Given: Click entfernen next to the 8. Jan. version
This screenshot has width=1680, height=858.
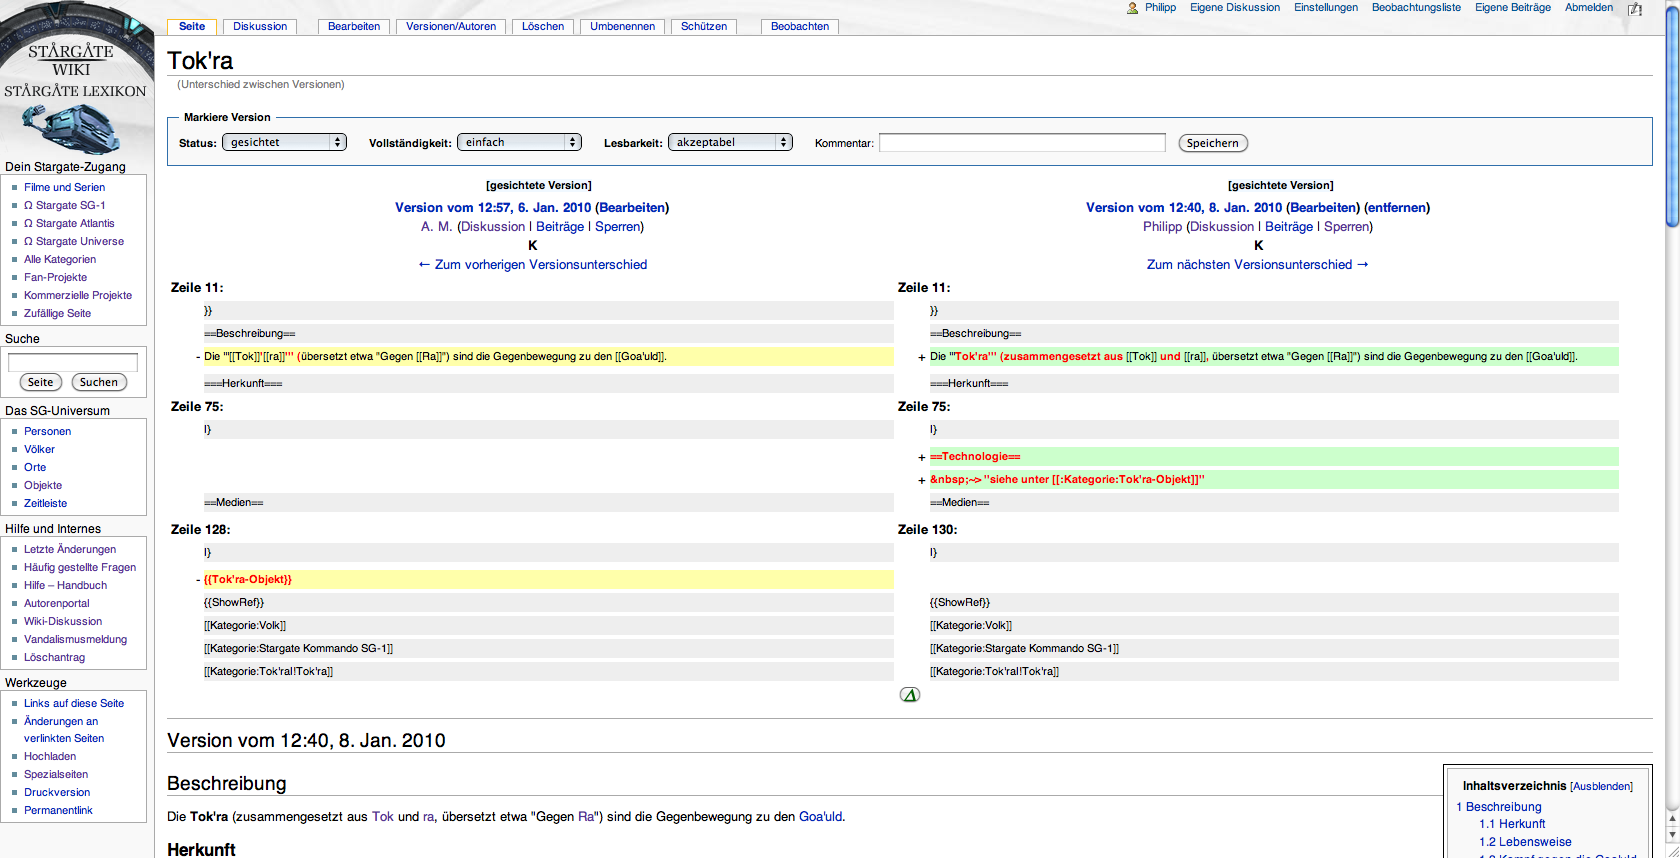Looking at the screenshot, I should click(x=1397, y=208).
